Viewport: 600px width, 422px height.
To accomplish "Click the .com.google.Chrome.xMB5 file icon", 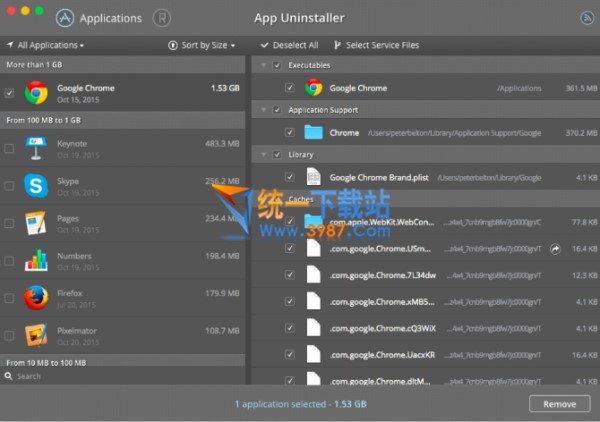I will [x=313, y=301].
